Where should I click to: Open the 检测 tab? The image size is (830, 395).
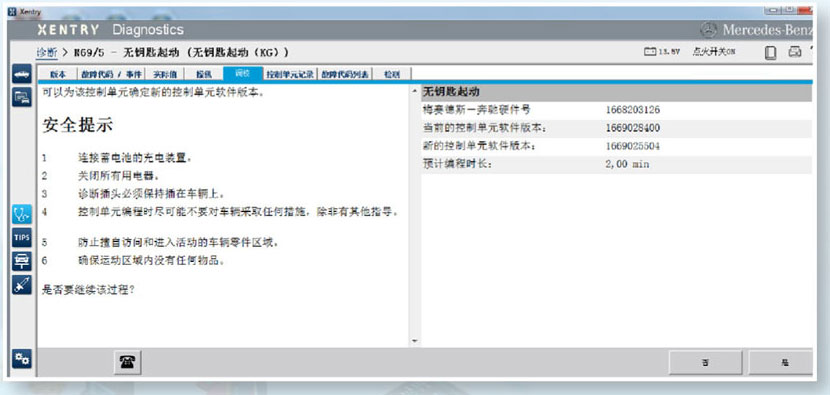tap(392, 75)
